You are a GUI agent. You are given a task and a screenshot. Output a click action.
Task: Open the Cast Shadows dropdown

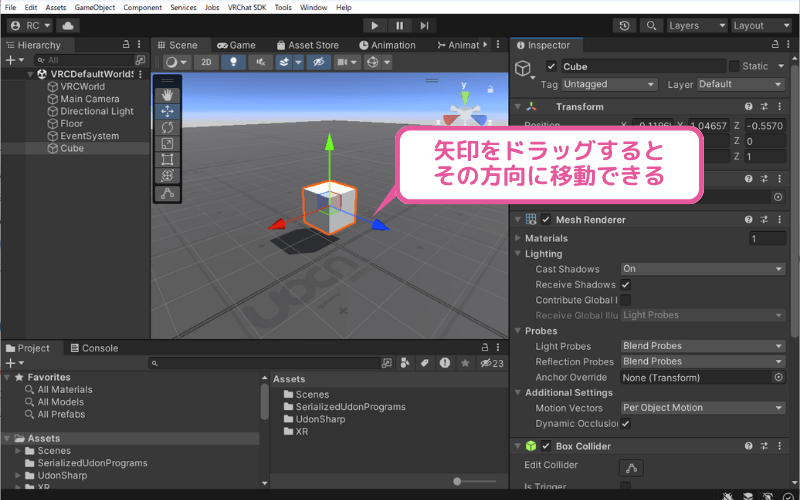[703, 269]
